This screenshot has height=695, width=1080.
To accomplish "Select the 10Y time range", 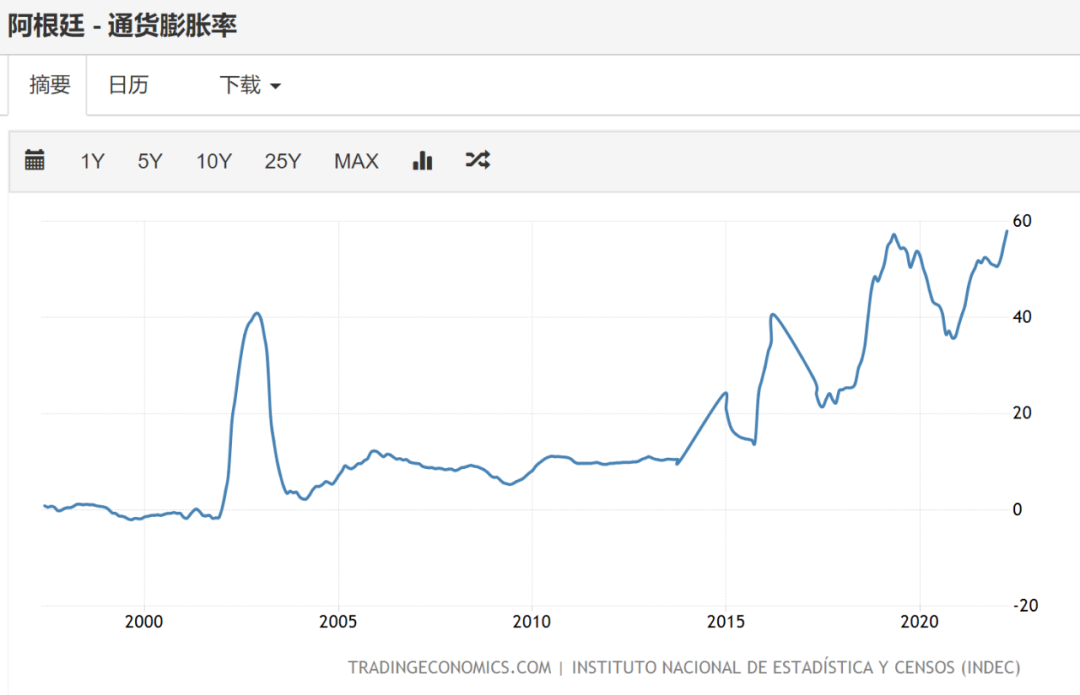I will [x=214, y=161].
